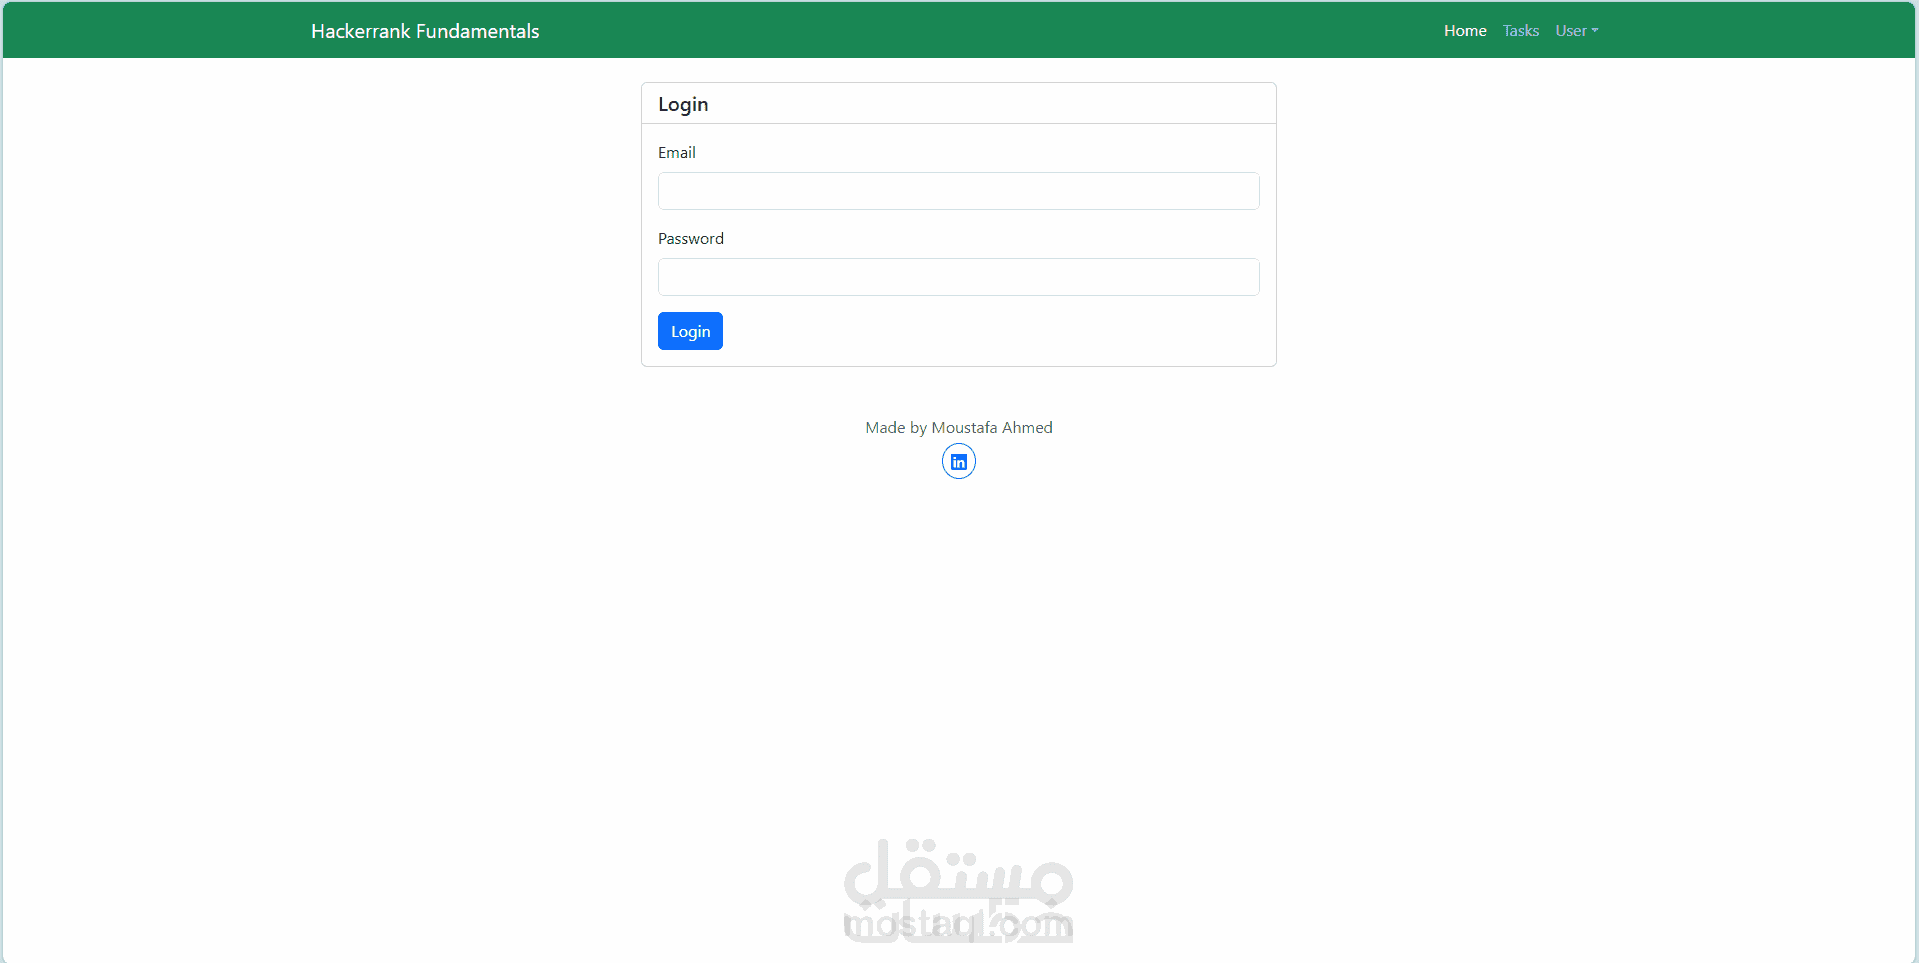The height and width of the screenshot is (963, 1919).
Task: Expand the User dropdown menu
Action: pyautogui.click(x=1576, y=31)
